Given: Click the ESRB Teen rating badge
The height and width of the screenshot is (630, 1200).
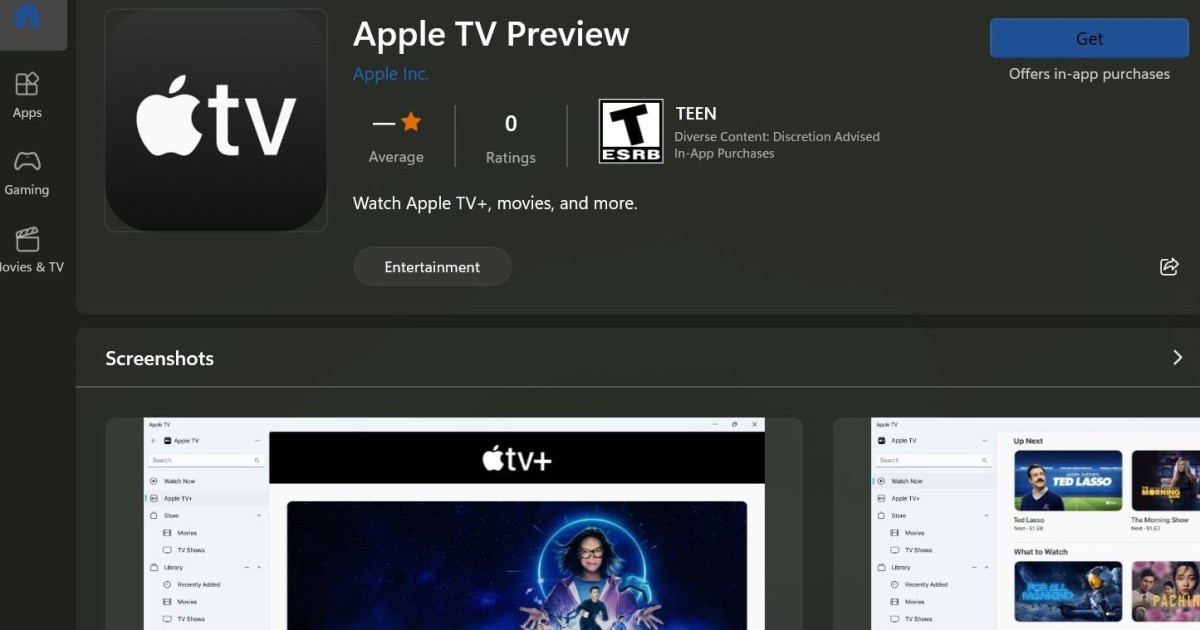Looking at the screenshot, I should pyautogui.click(x=630, y=131).
